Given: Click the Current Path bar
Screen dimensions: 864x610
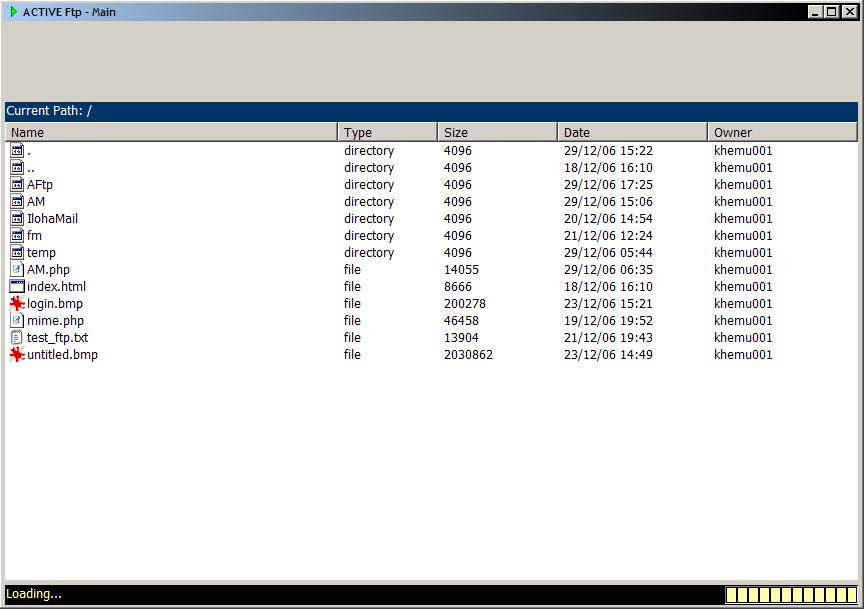Looking at the screenshot, I should (431, 111).
